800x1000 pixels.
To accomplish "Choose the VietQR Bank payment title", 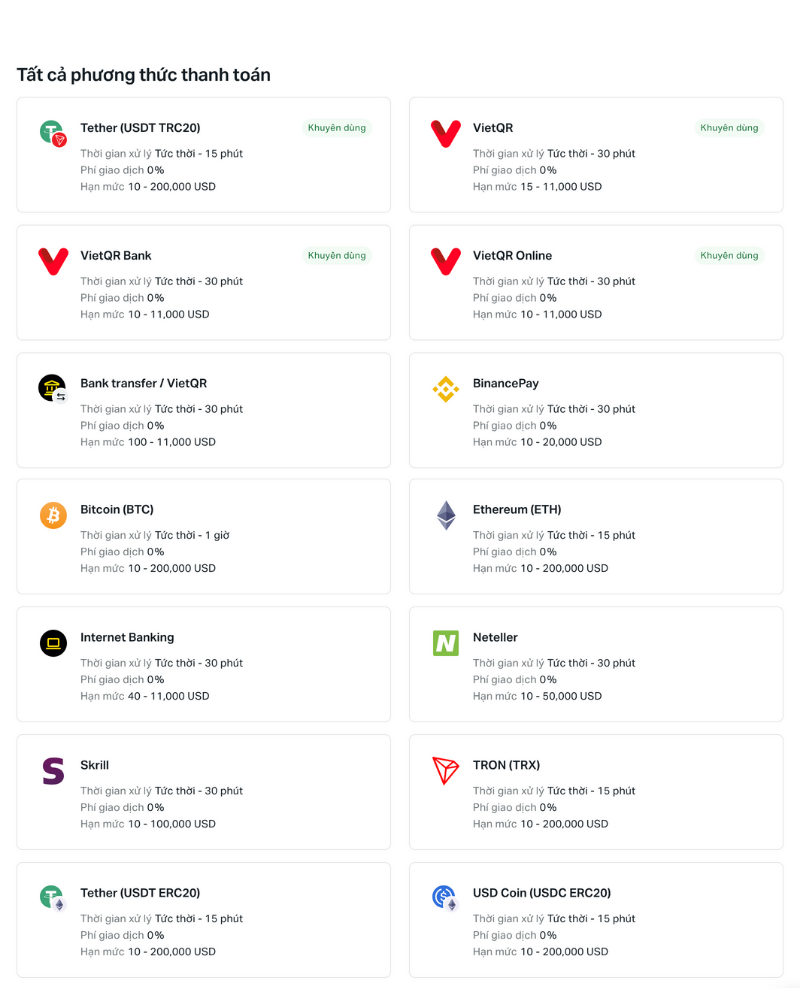I will pyautogui.click(x=116, y=256).
